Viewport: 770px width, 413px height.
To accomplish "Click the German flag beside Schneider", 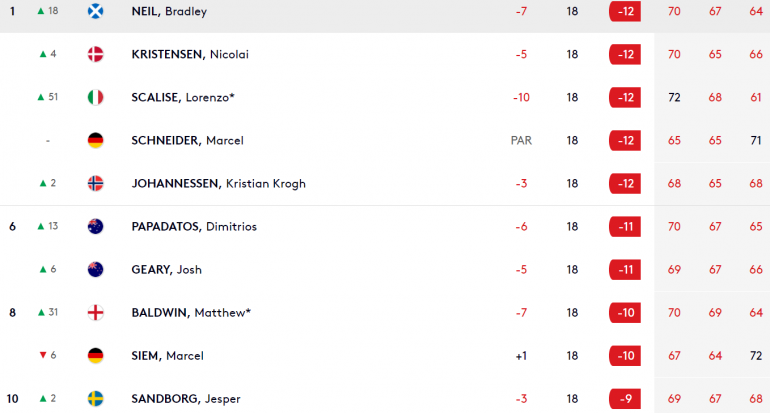I will tap(95, 140).
